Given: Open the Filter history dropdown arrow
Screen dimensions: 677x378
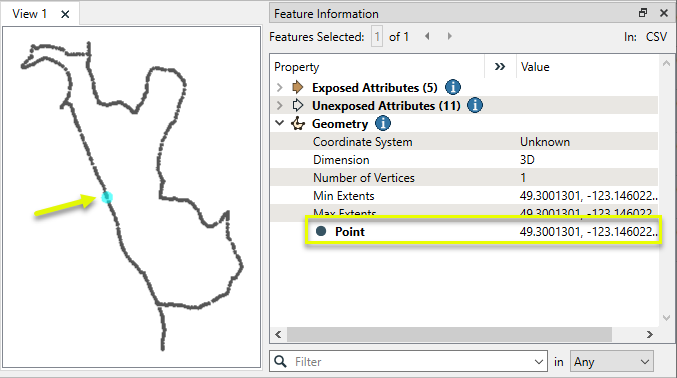Looking at the screenshot, I should (538, 362).
